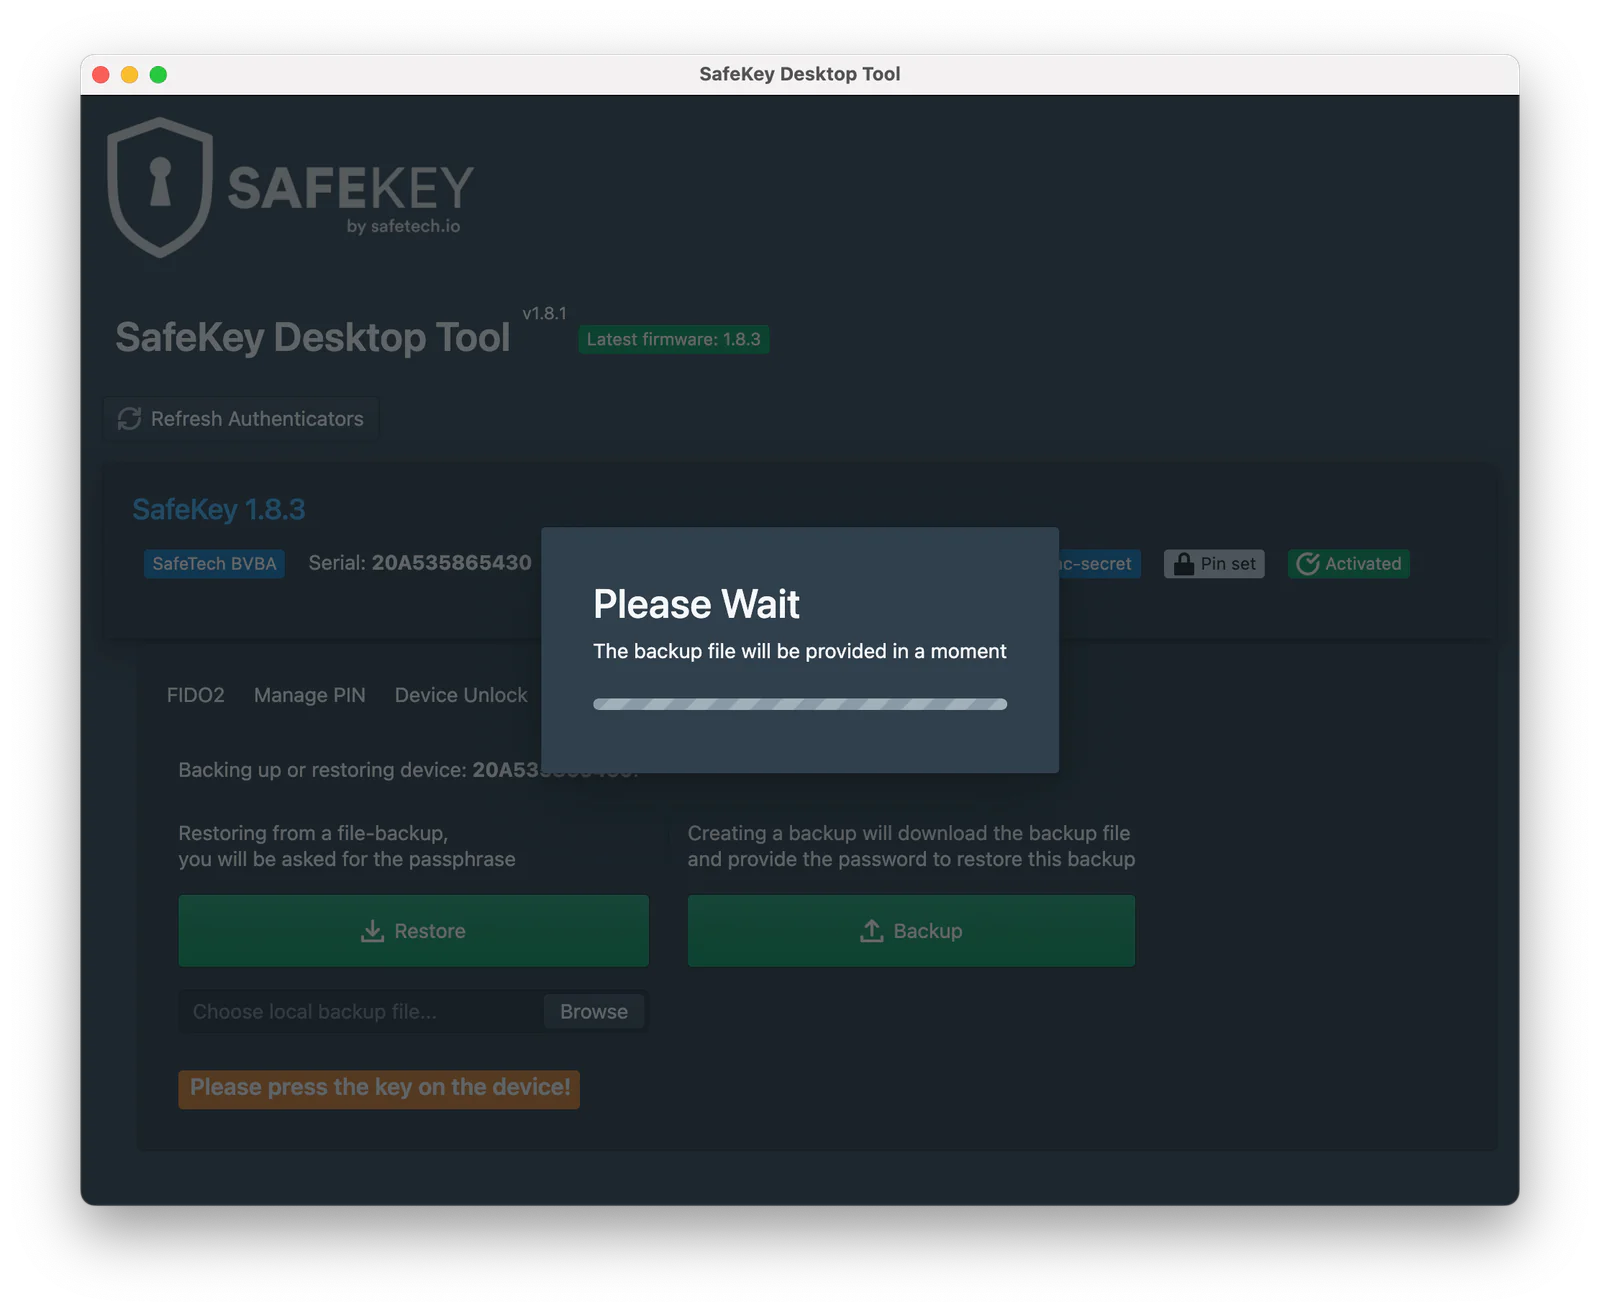Open the FIDO2 tab
1600x1312 pixels.
click(196, 695)
